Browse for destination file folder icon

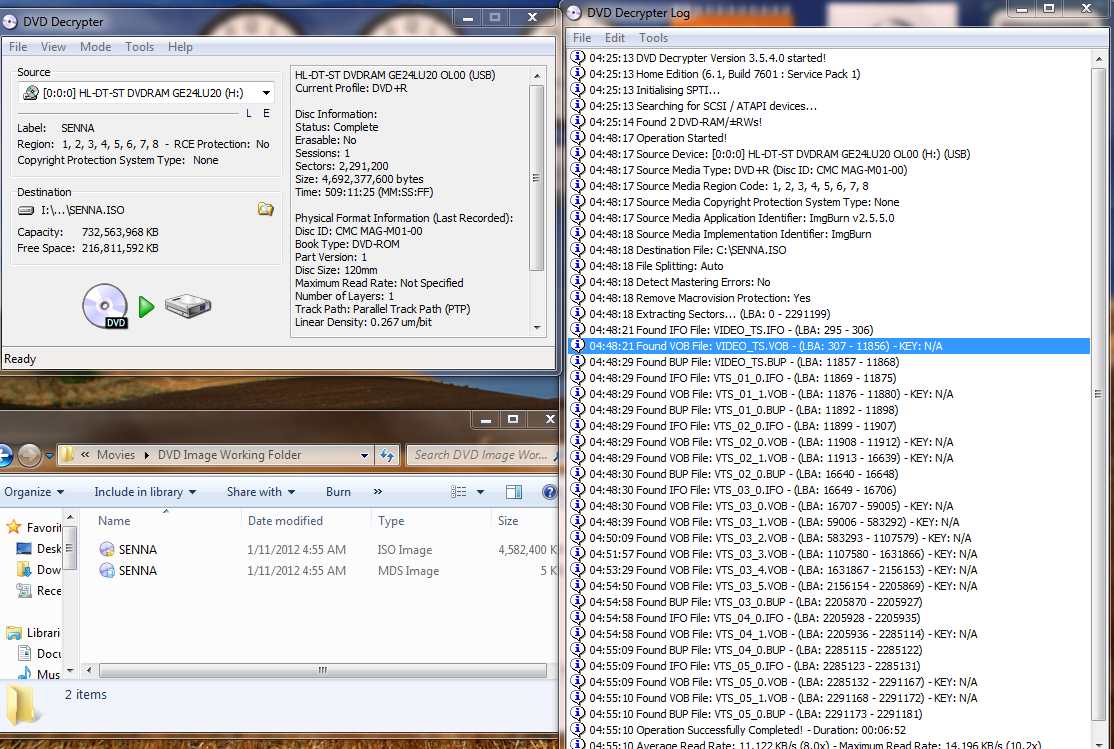click(x=266, y=209)
